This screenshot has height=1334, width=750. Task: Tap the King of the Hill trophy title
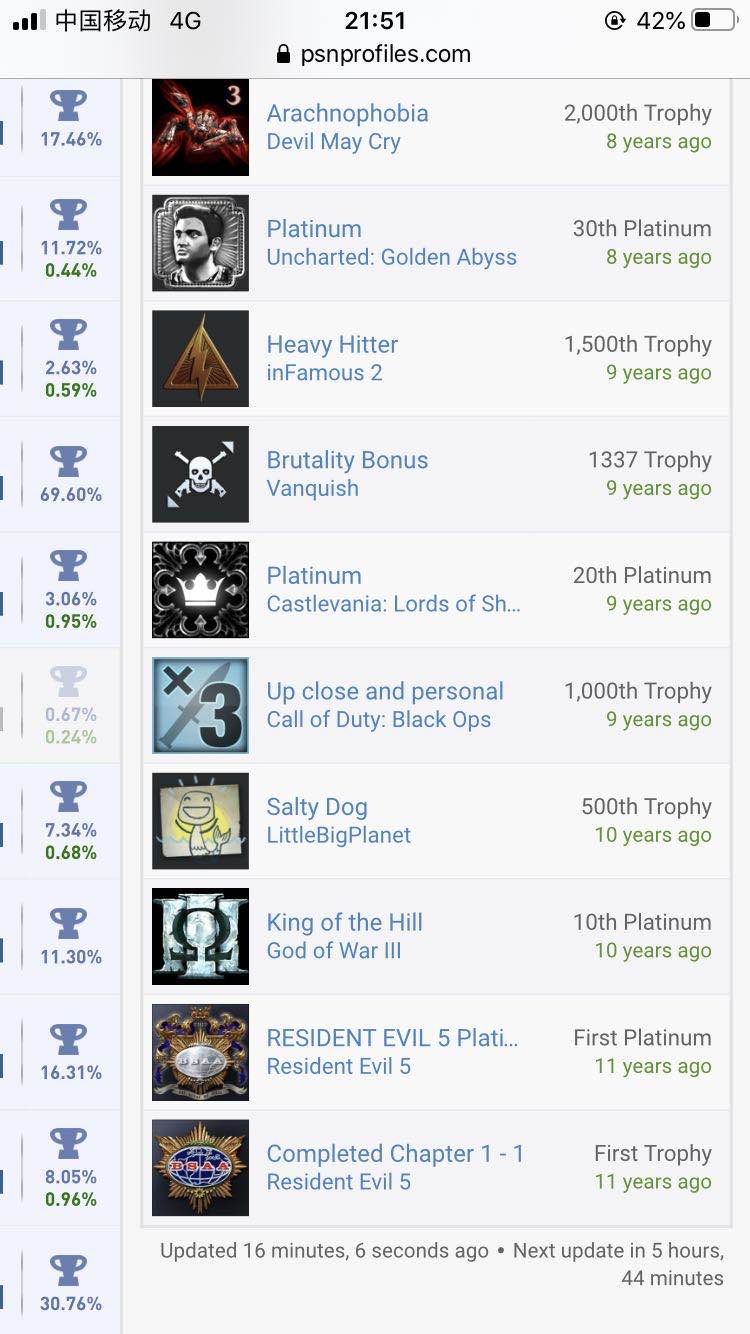click(344, 922)
